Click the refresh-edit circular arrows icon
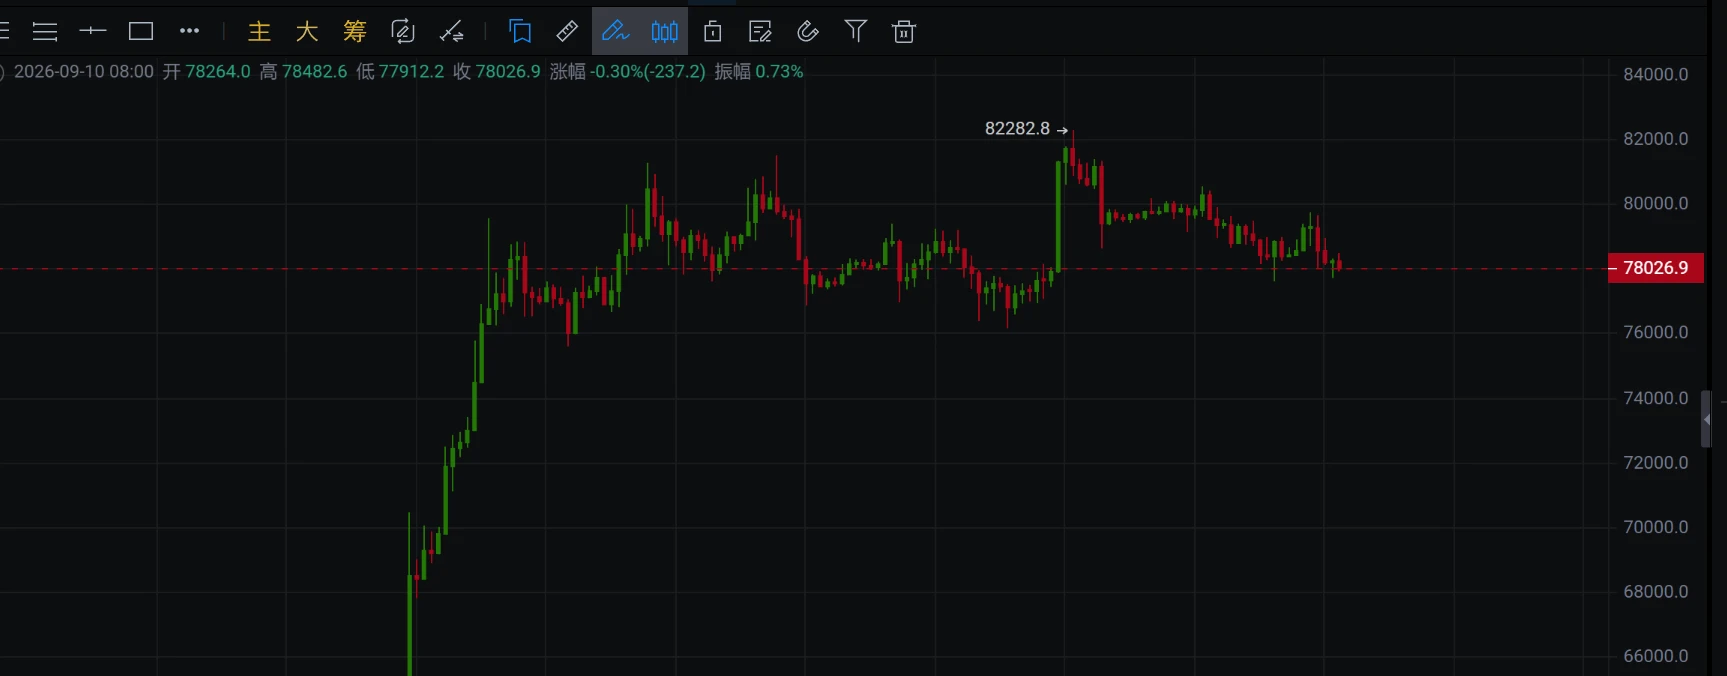This screenshot has height=676, width=1727. coord(403,32)
